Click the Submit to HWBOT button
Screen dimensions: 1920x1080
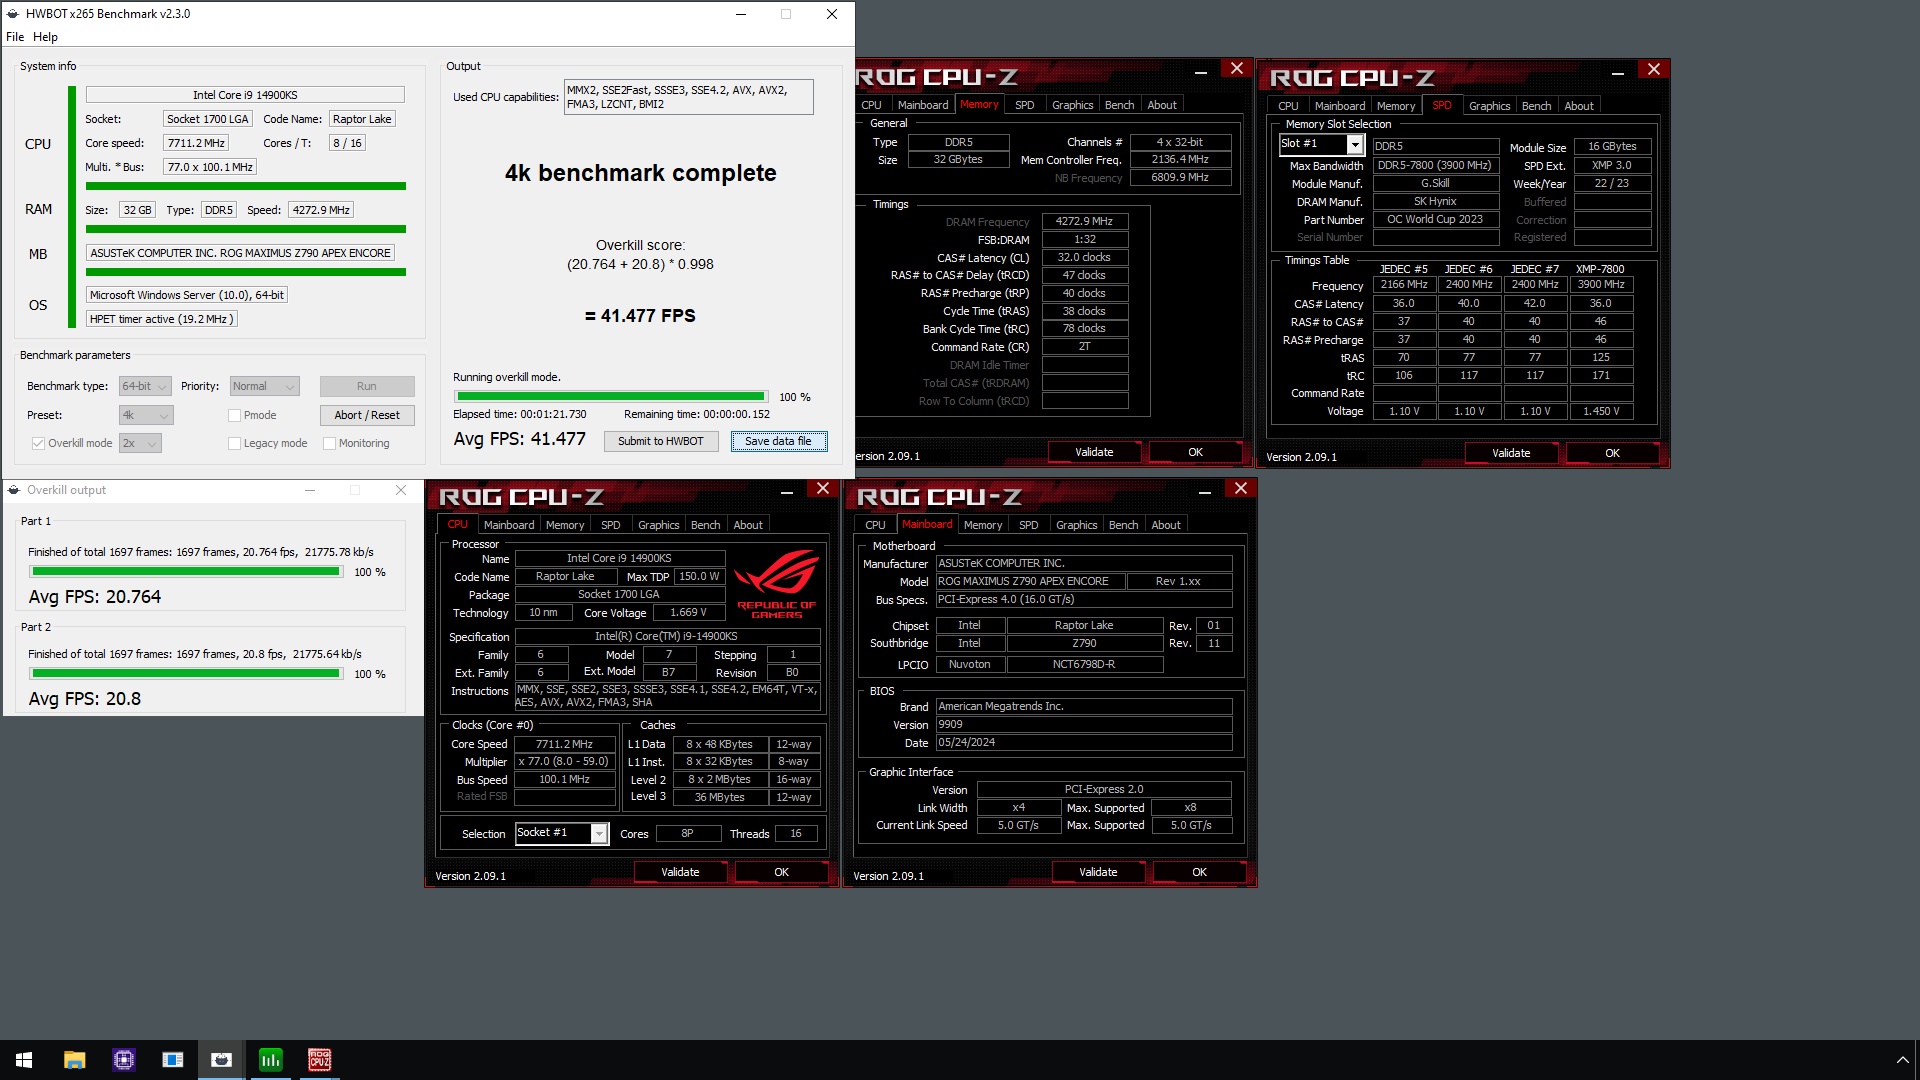[x=660, y=441]
